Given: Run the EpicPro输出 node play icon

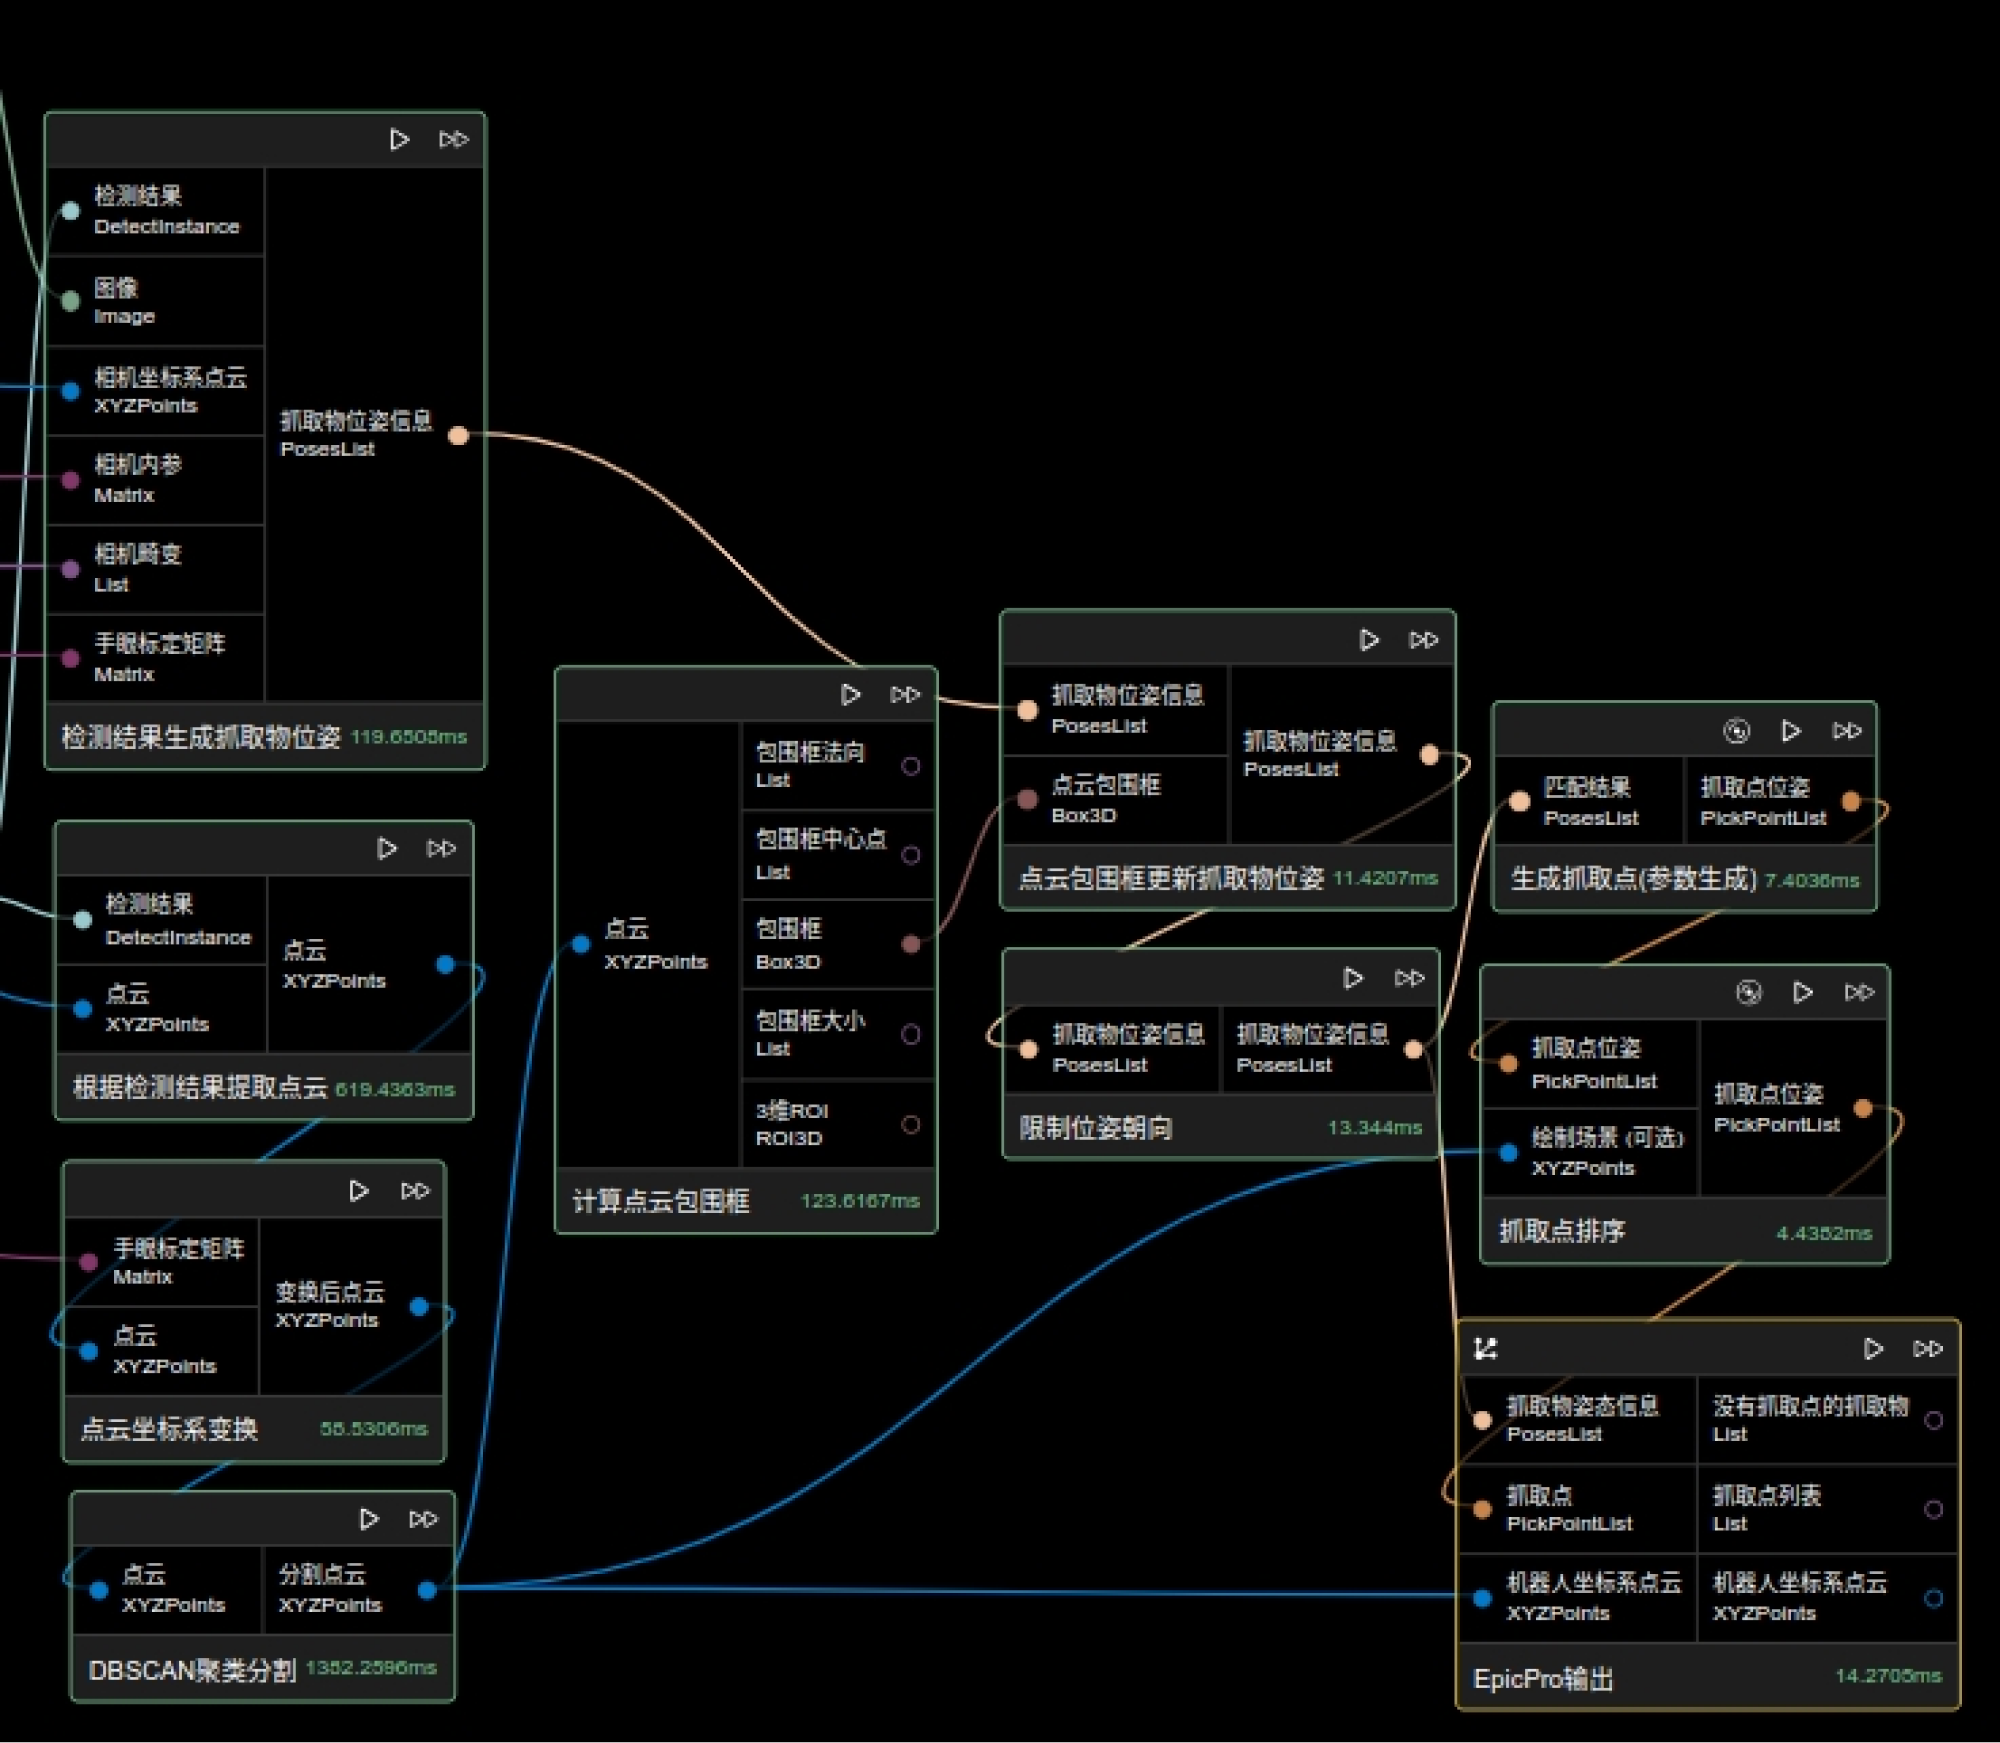Looking at the screenshot, I should pos(1873,1349).
